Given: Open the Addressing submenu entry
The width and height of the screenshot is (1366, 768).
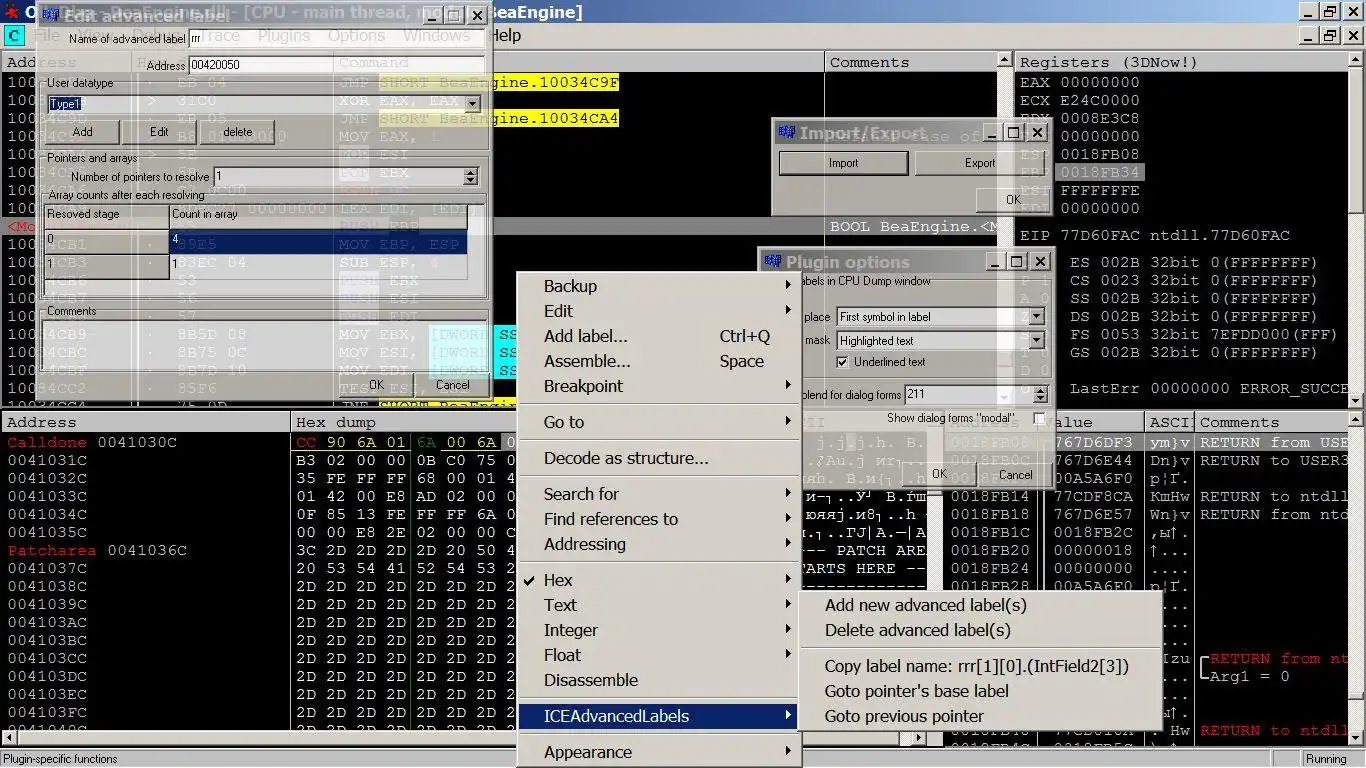Looking at the screenshot, I should tap(660, 544).
